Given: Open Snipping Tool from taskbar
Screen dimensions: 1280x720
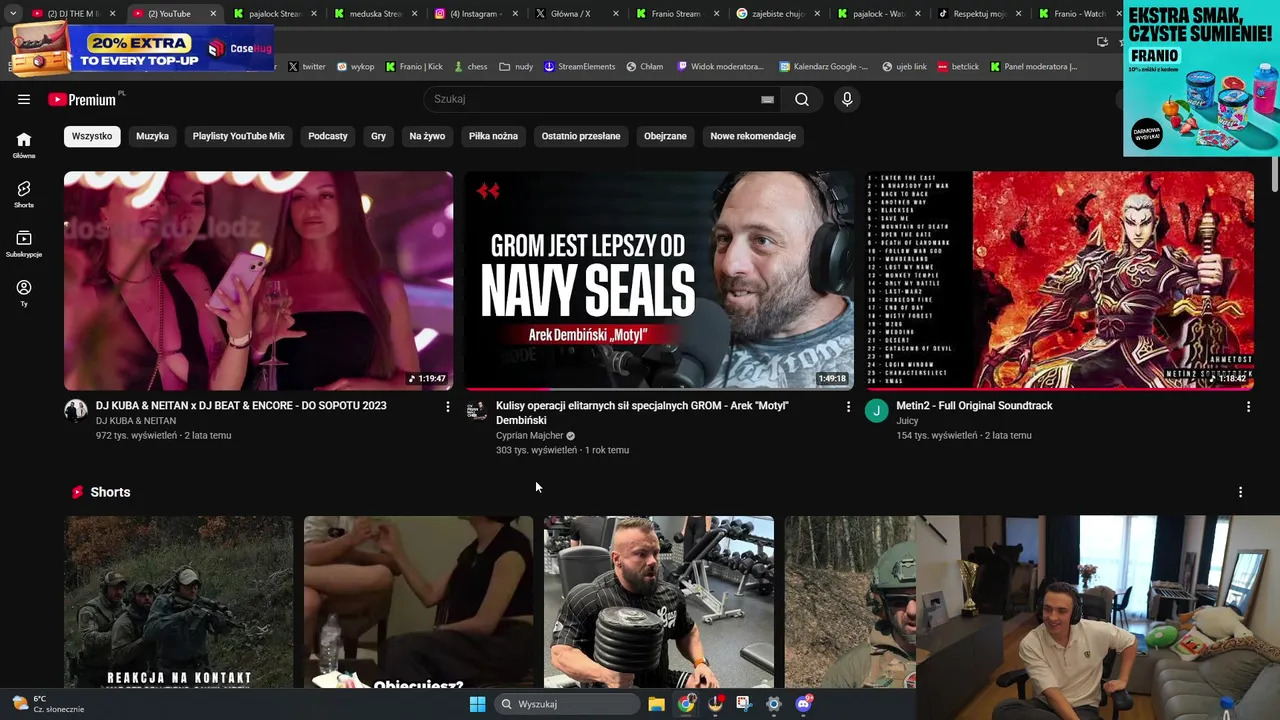Looking at the screenshot, I should 744,704.
